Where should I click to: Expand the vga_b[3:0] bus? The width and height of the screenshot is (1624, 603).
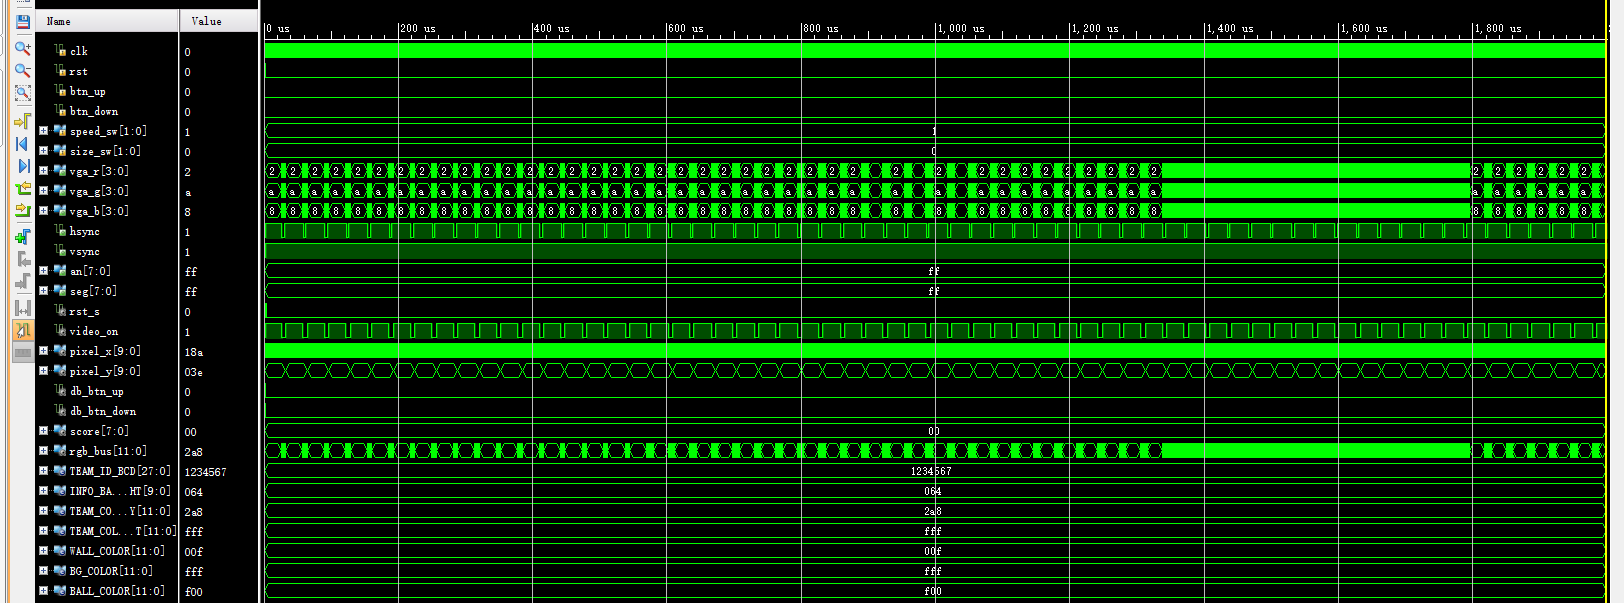point(43,211)
